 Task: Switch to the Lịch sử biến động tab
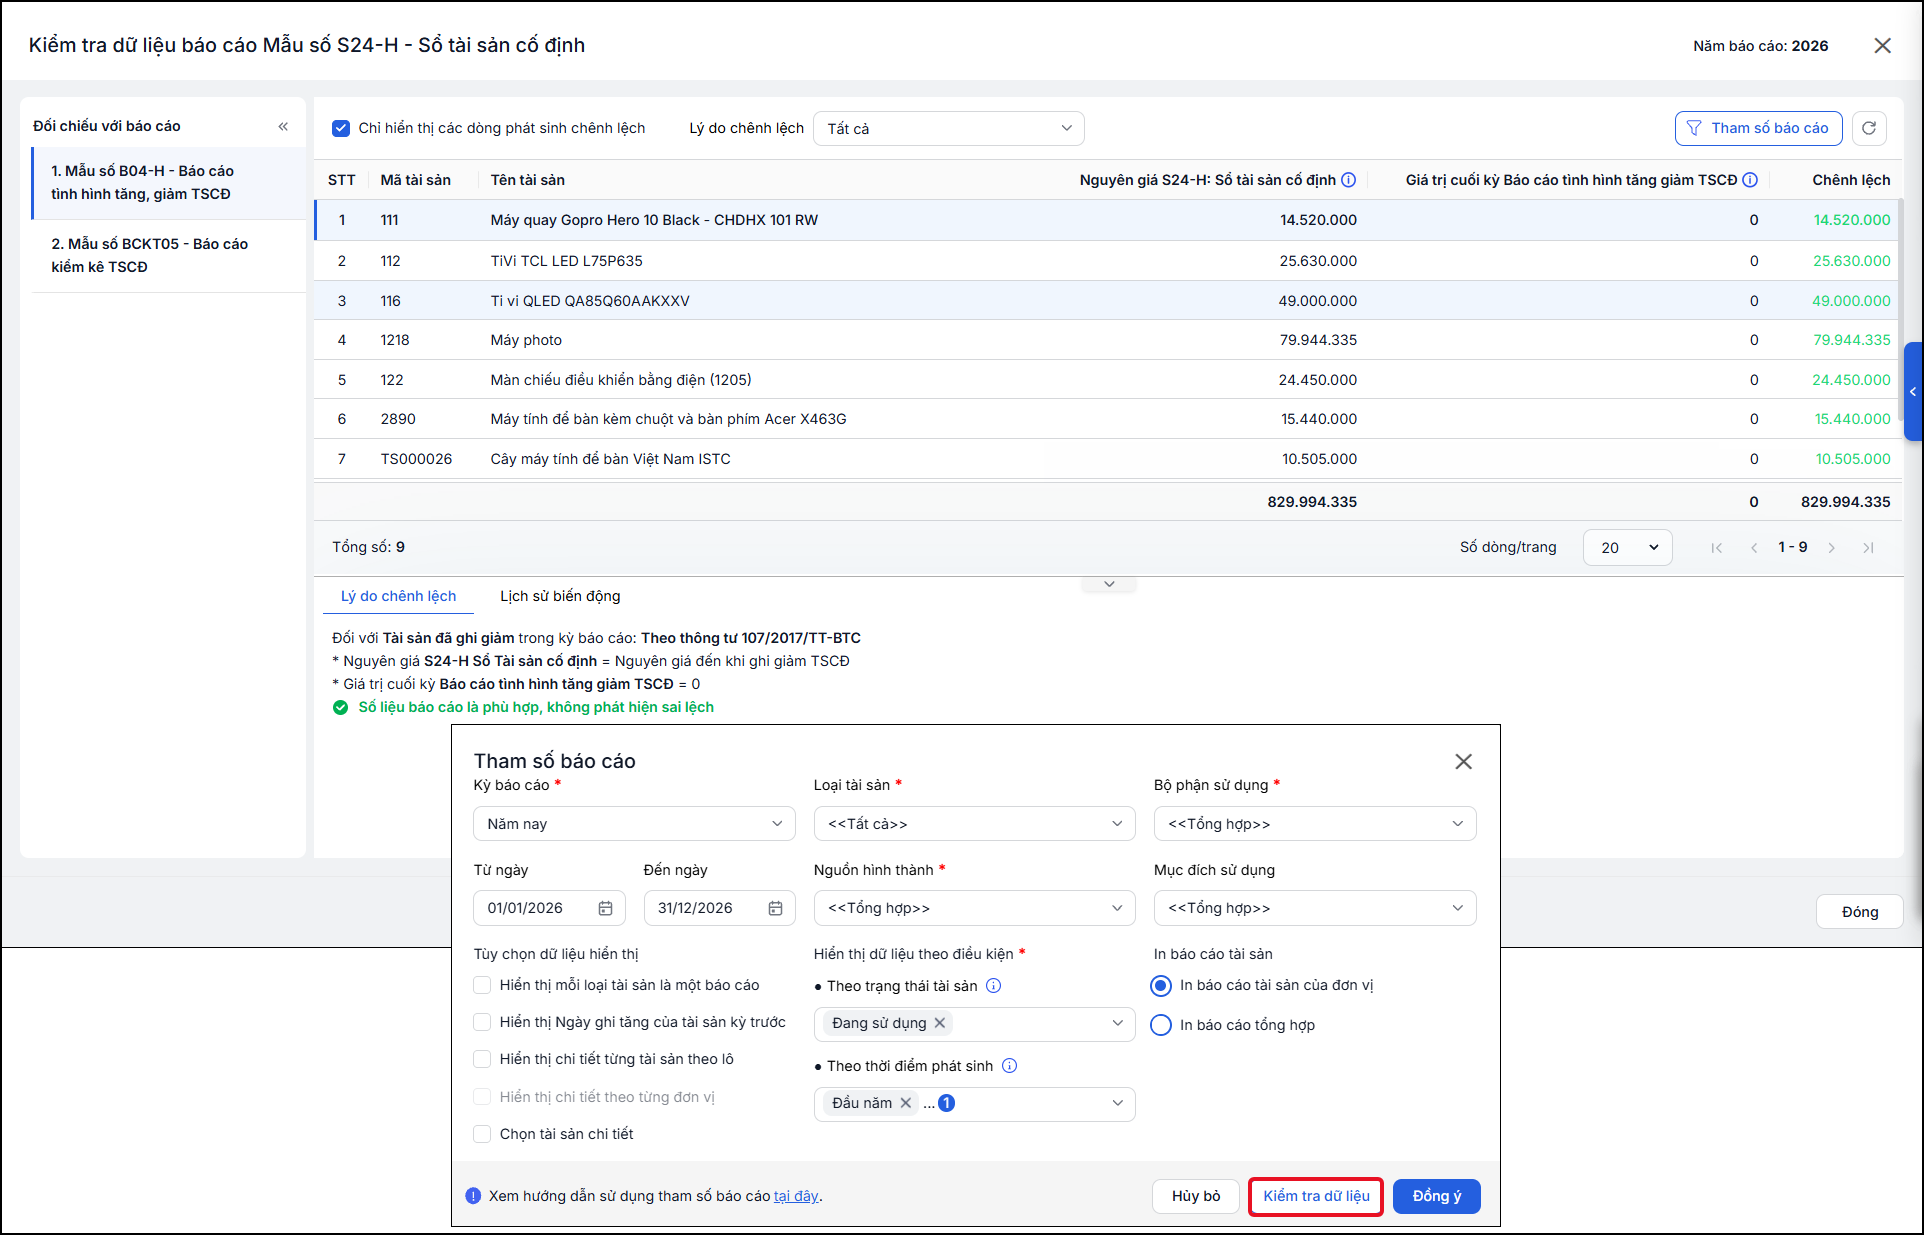coord(560,596)
